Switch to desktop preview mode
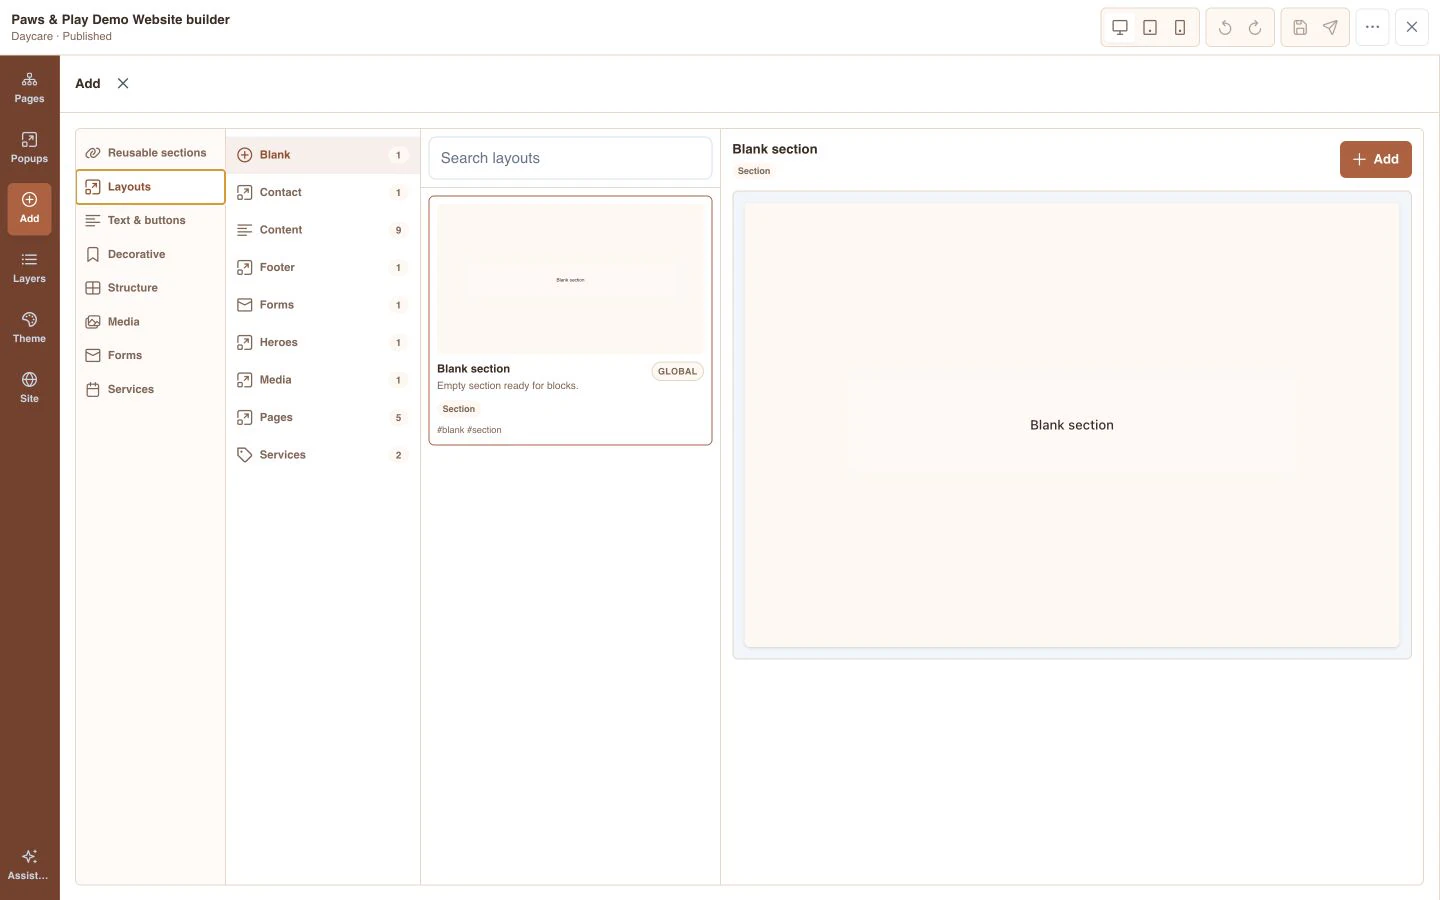1440x900 pixels. pyautogui.click(x=1120, y=28)
